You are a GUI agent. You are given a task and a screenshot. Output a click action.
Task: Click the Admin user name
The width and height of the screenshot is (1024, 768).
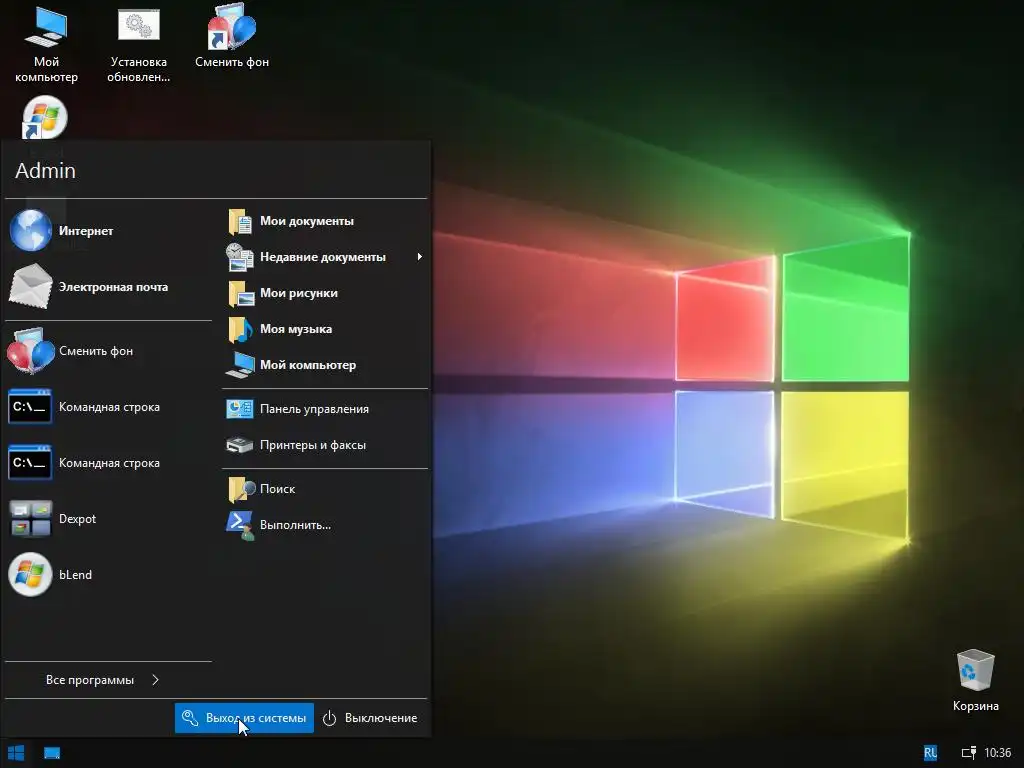(x=45, y=170)
